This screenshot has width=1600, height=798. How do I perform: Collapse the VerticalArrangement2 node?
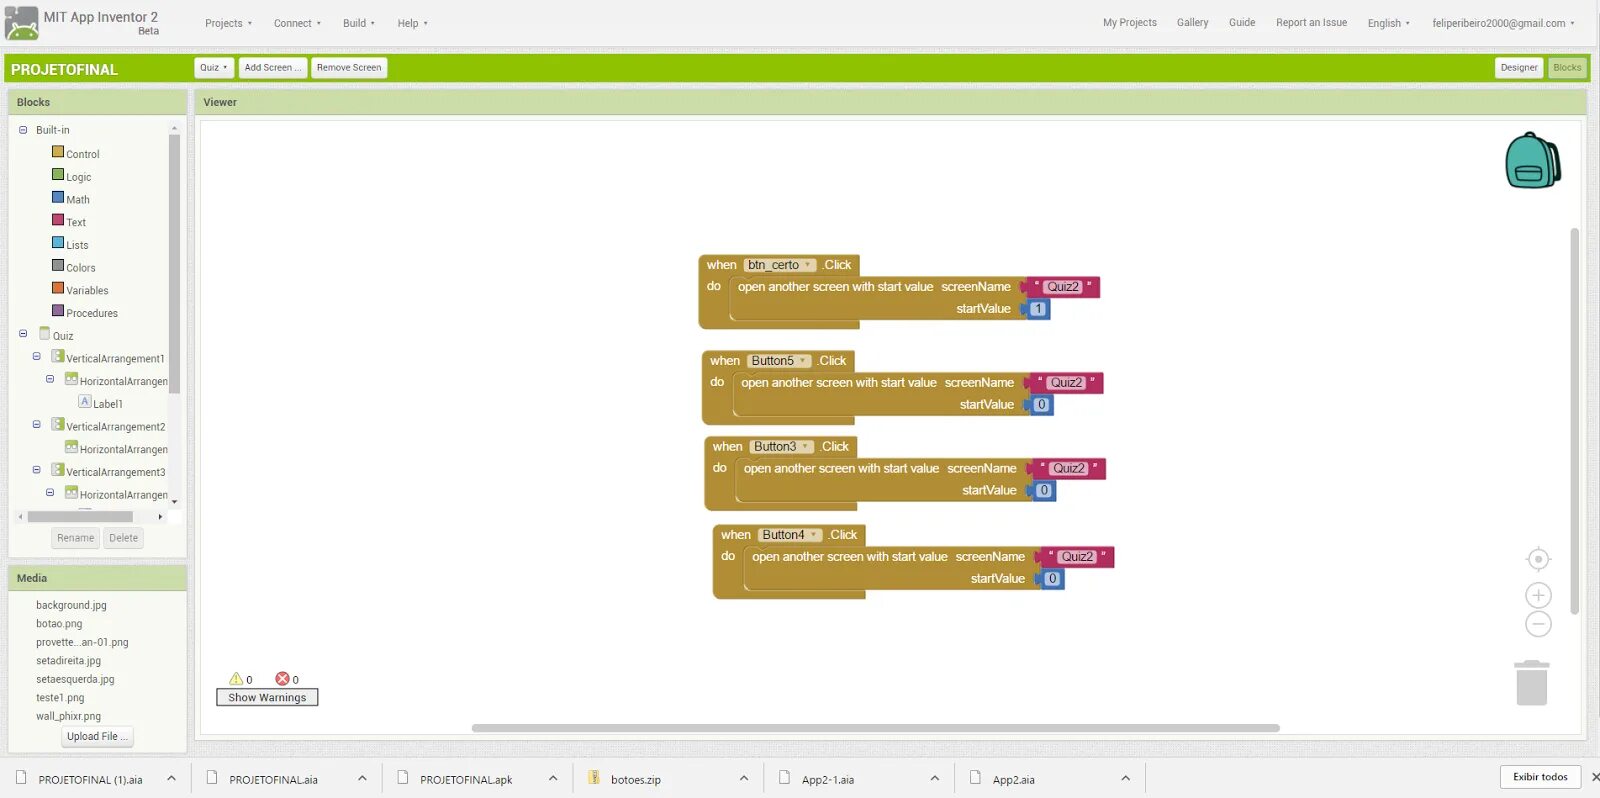37,425
